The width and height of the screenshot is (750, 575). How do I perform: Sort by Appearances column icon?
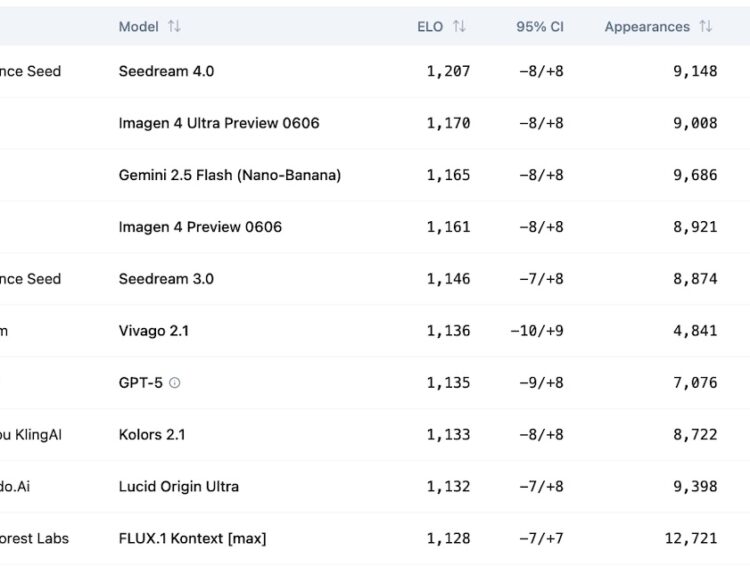pyautogui.click(x=706, y=27)
